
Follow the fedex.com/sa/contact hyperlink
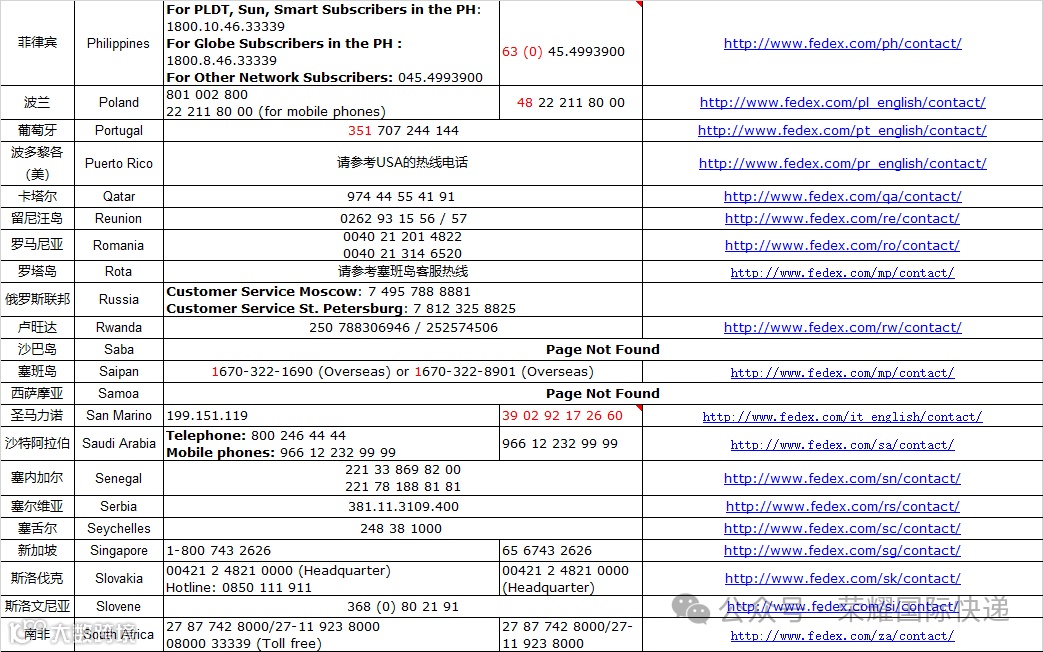[842, 444]
